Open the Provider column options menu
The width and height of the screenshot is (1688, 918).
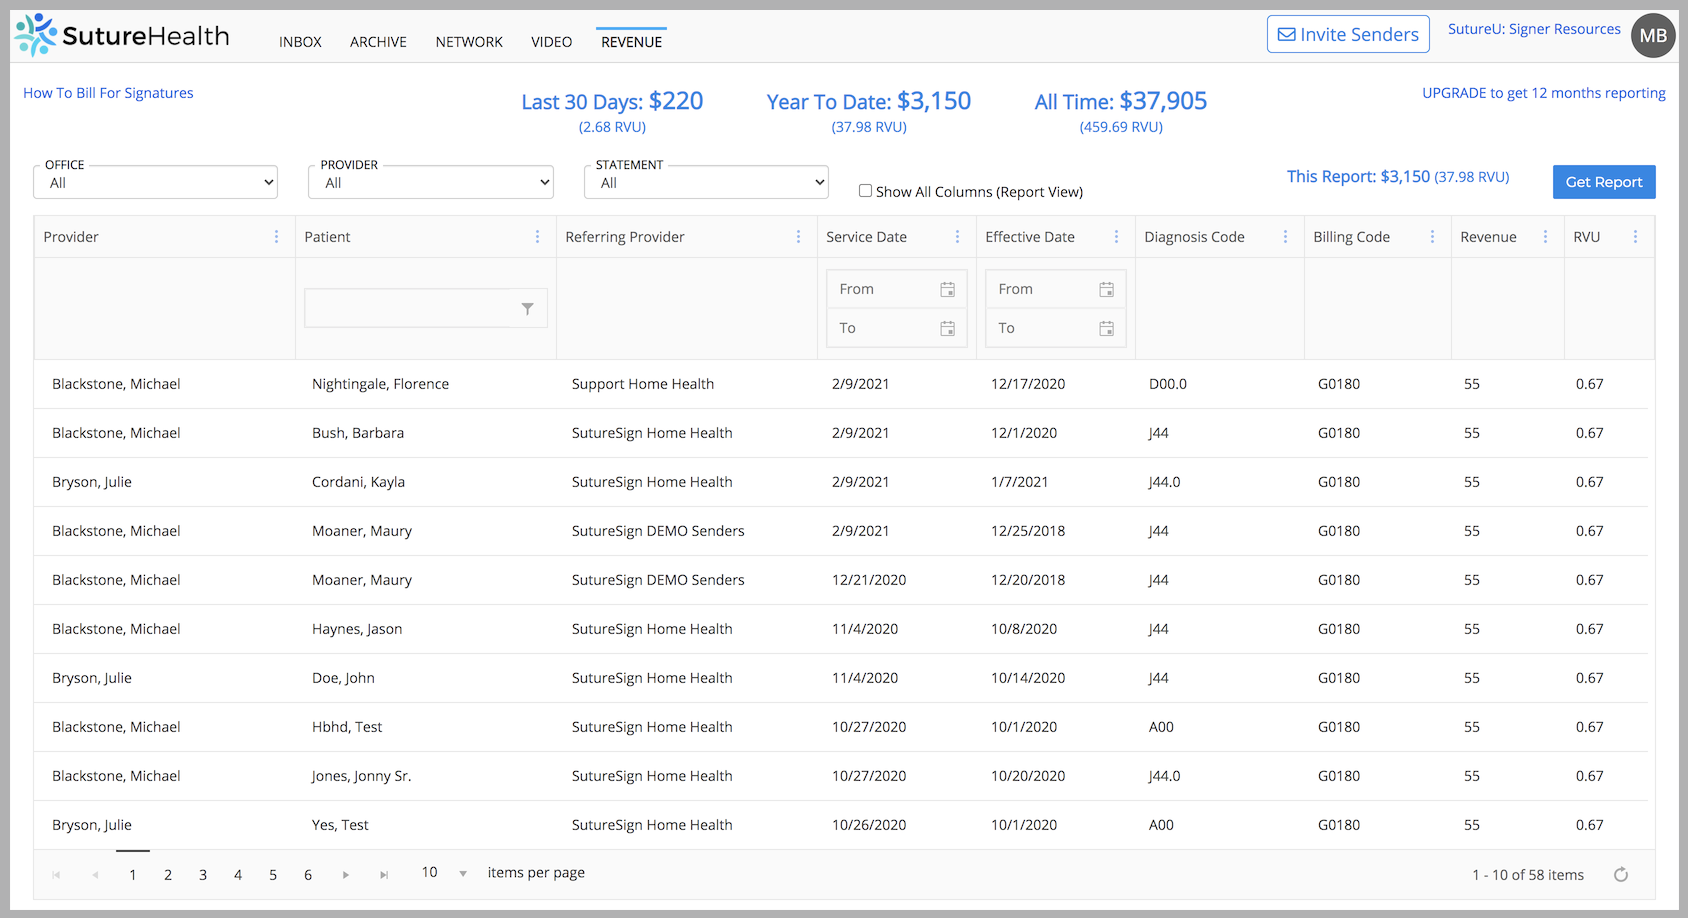277,236
